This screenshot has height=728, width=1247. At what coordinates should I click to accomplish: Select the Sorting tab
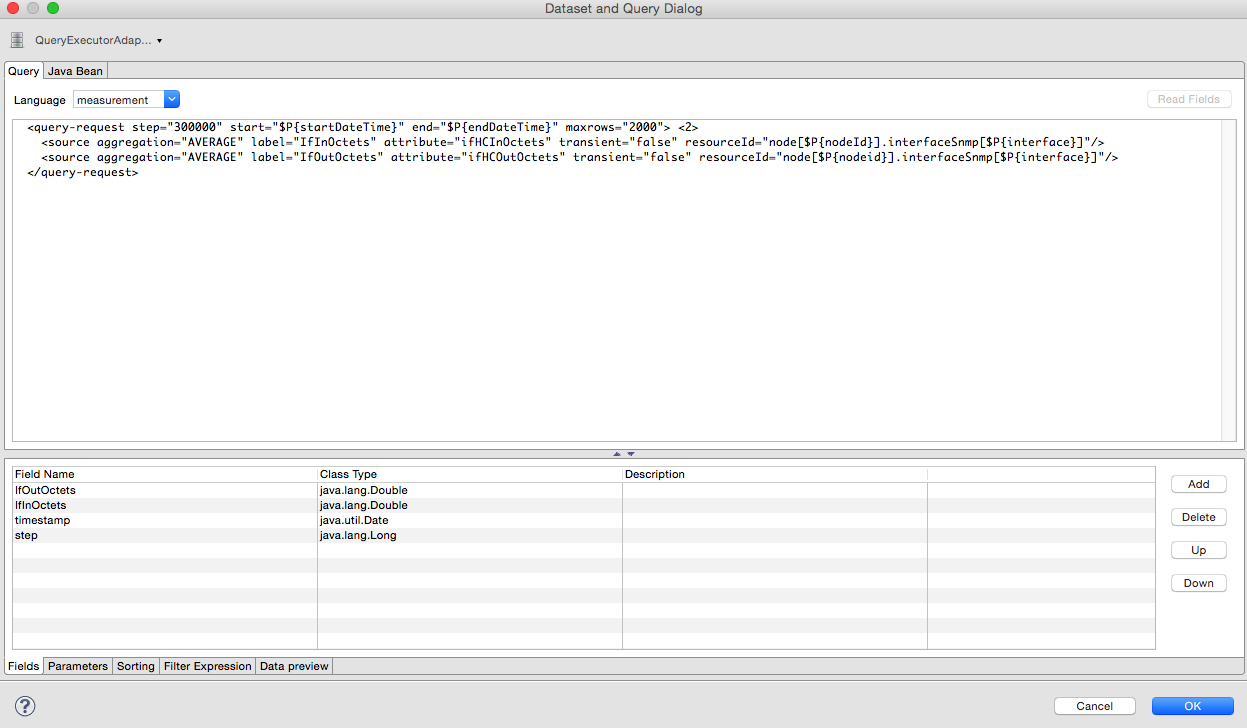(x=135, y=665)
